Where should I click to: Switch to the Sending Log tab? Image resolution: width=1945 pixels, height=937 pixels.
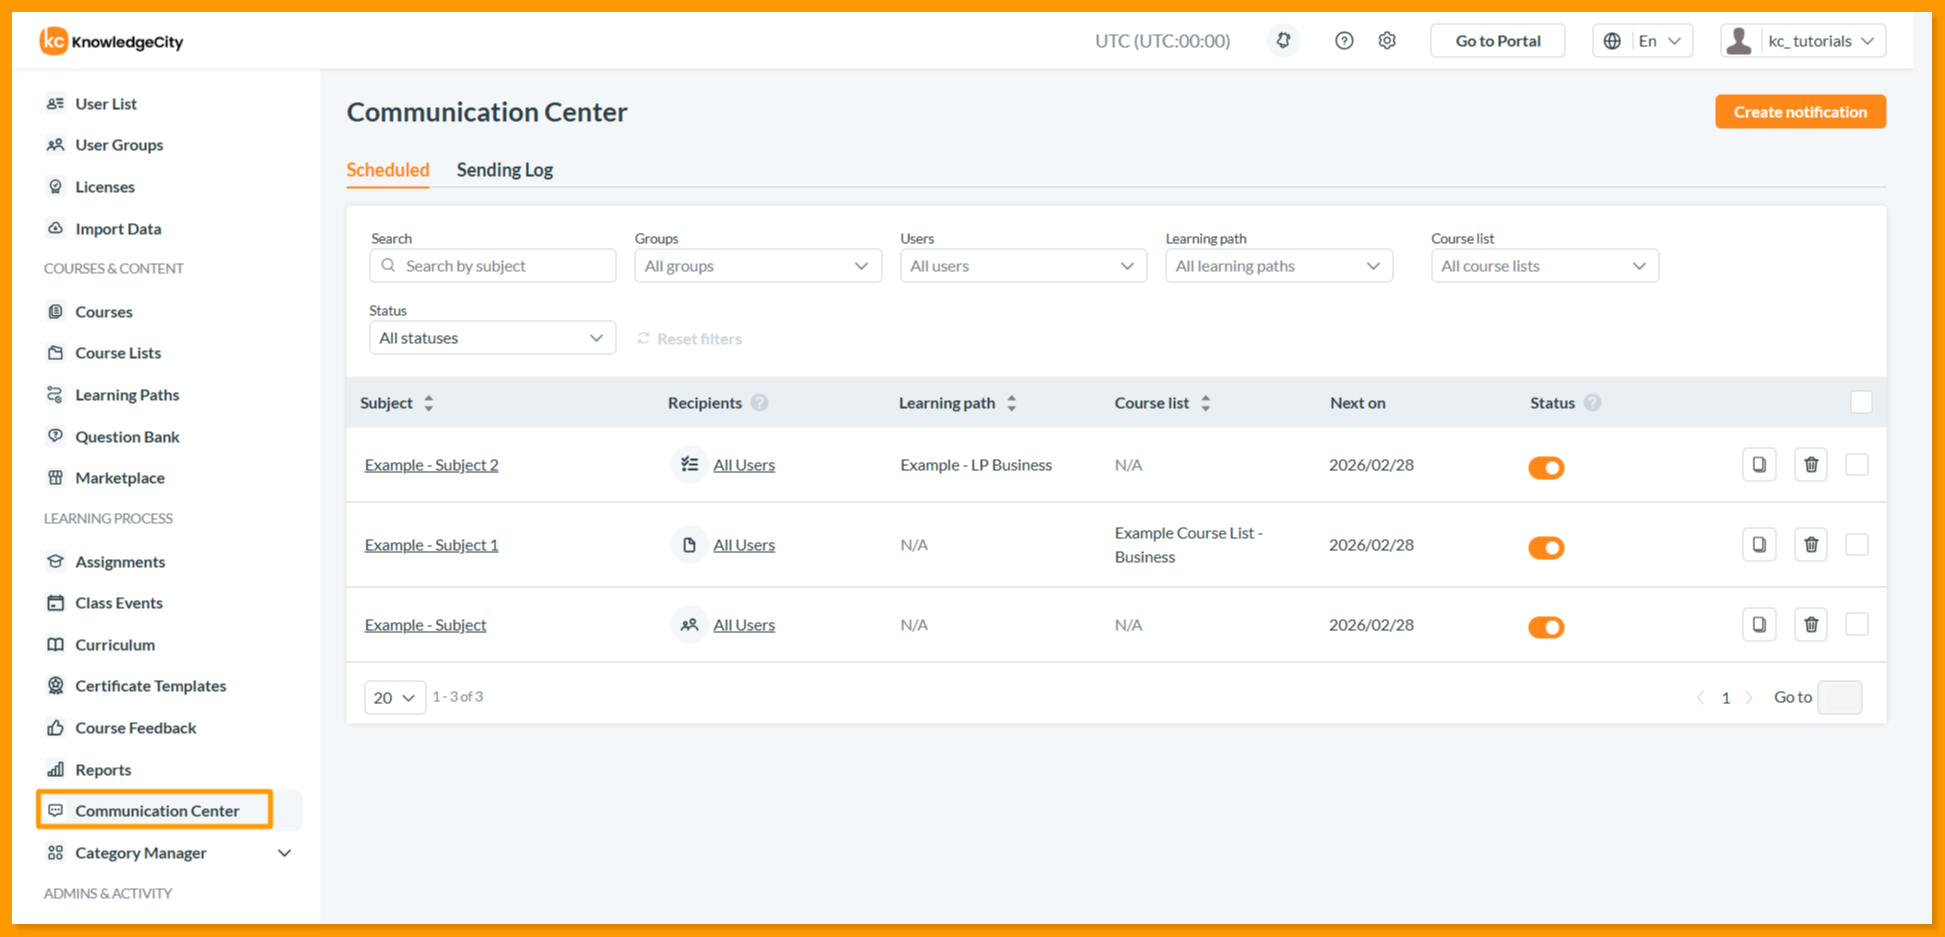(505, 170)
